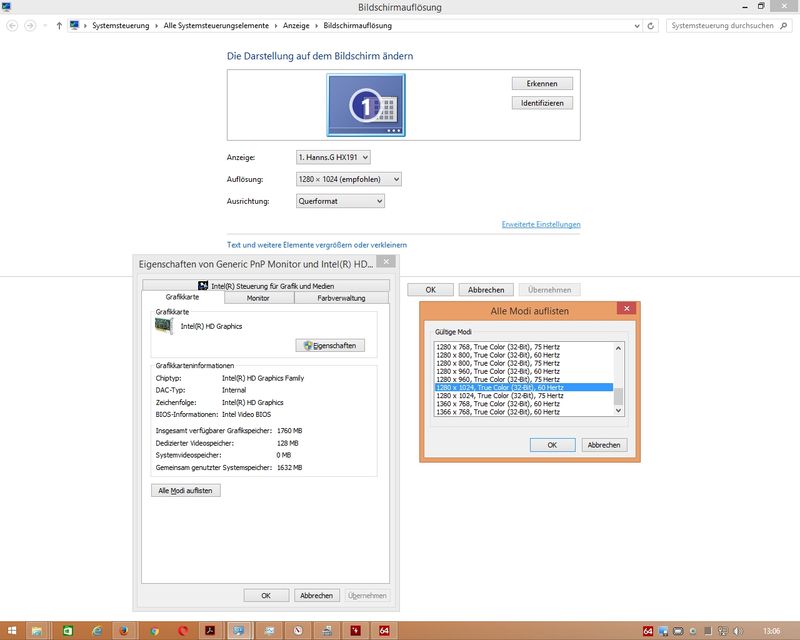
Task: Select the Grafikkarte tab
Action: 183,297
